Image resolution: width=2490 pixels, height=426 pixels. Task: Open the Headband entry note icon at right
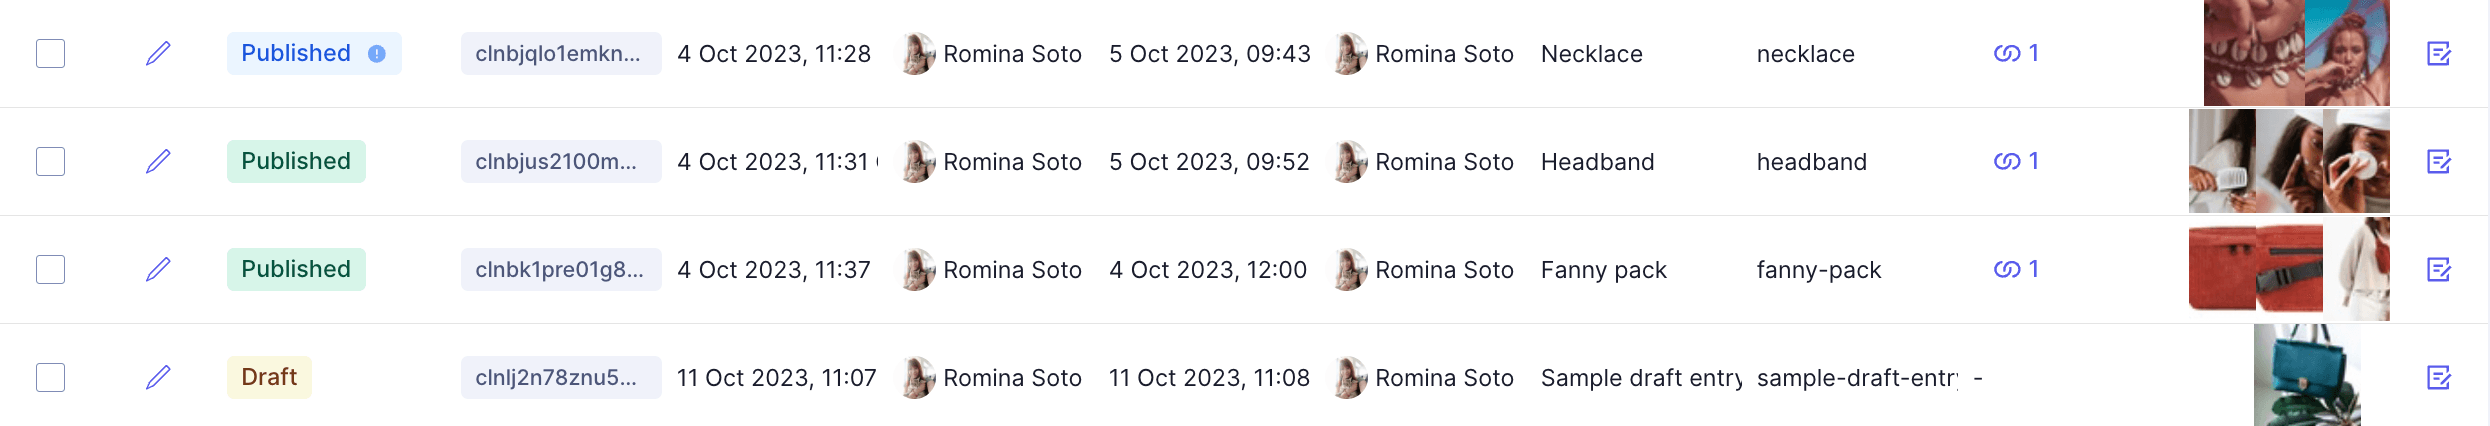click(2439, 161)
